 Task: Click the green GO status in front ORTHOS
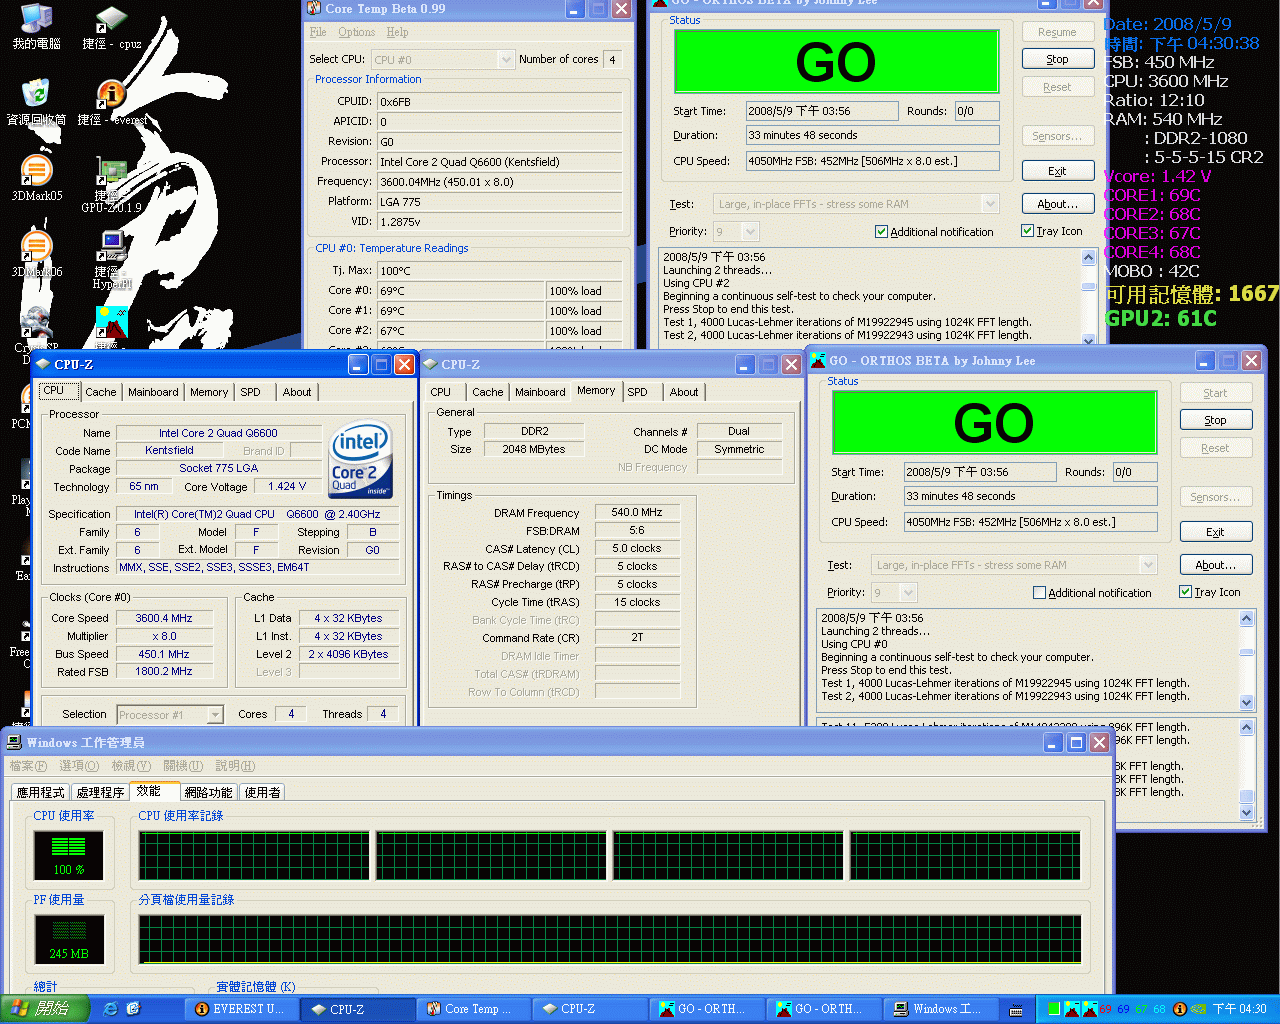(x=995, y=423)
